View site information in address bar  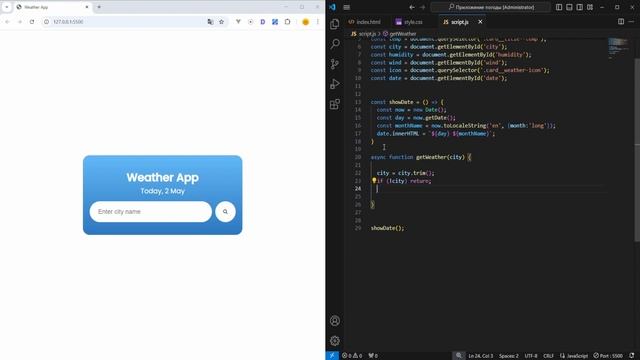click(46, 22)
